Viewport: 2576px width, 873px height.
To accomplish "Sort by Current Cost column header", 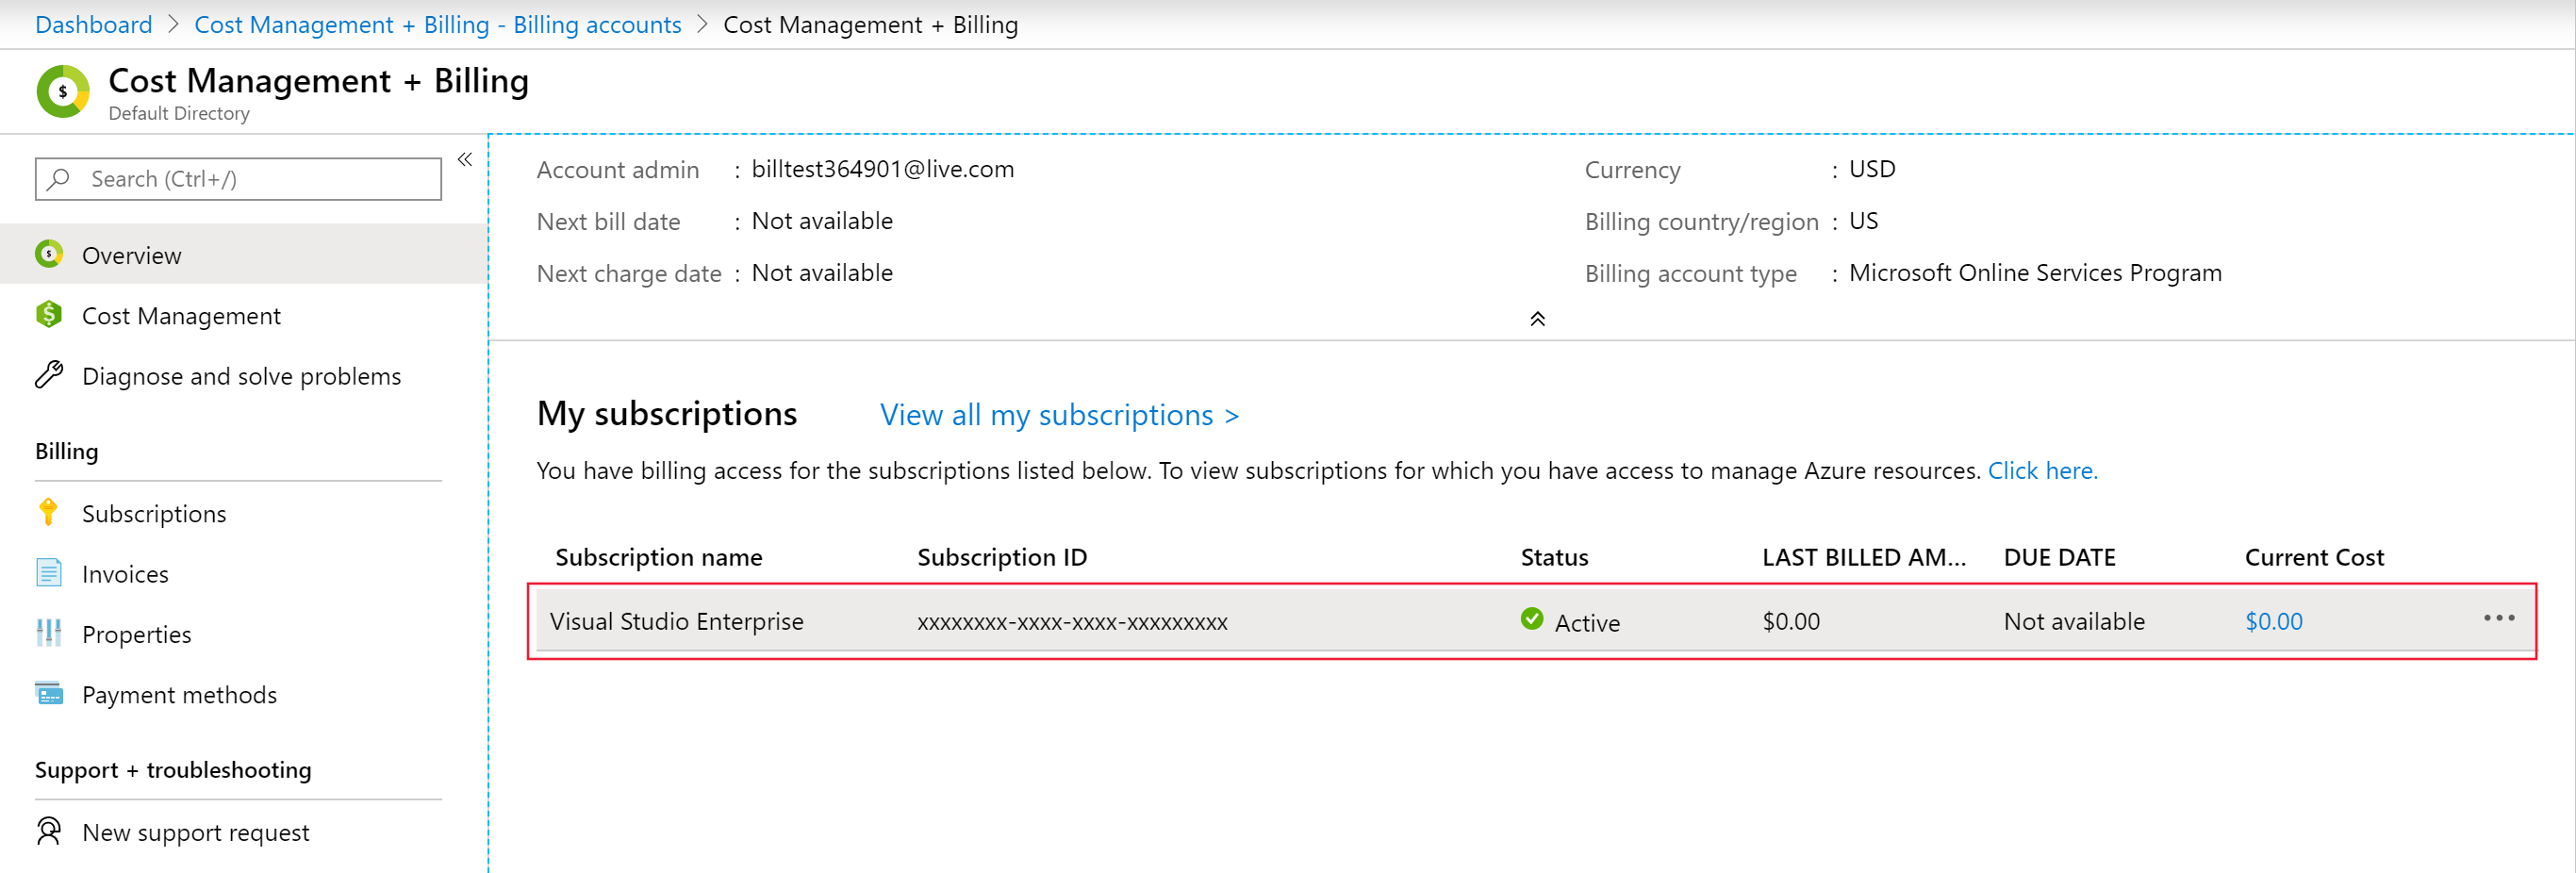I will (2314, 557).
